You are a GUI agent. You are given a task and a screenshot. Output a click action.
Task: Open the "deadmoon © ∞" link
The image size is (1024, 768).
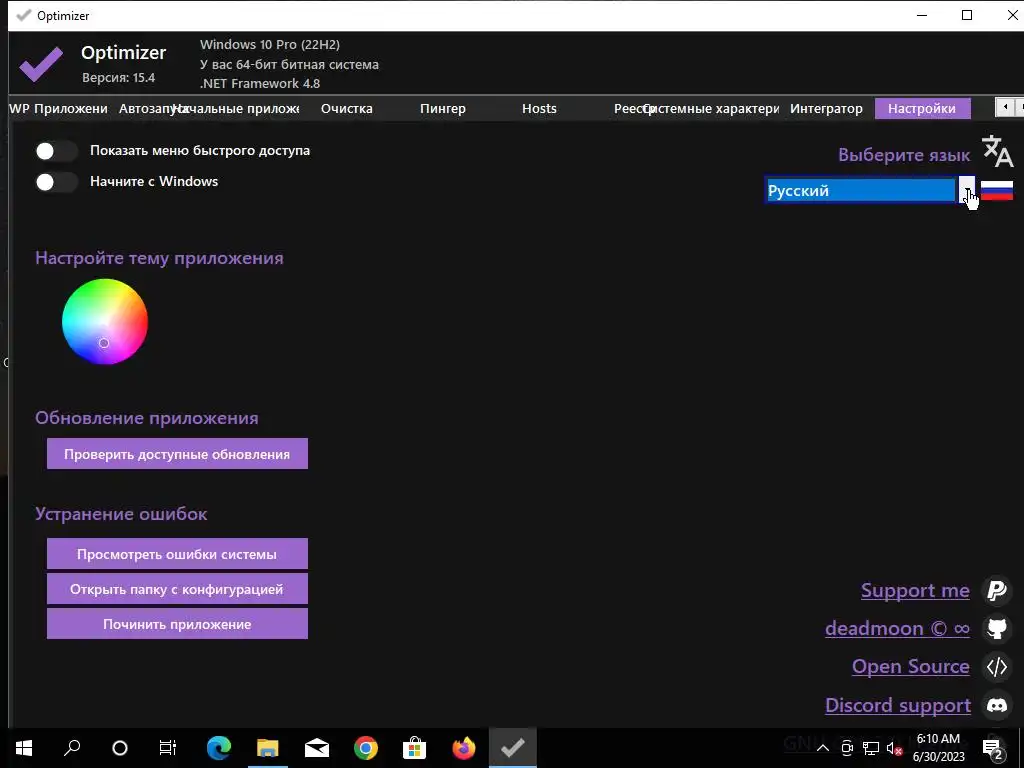point(897,628)
